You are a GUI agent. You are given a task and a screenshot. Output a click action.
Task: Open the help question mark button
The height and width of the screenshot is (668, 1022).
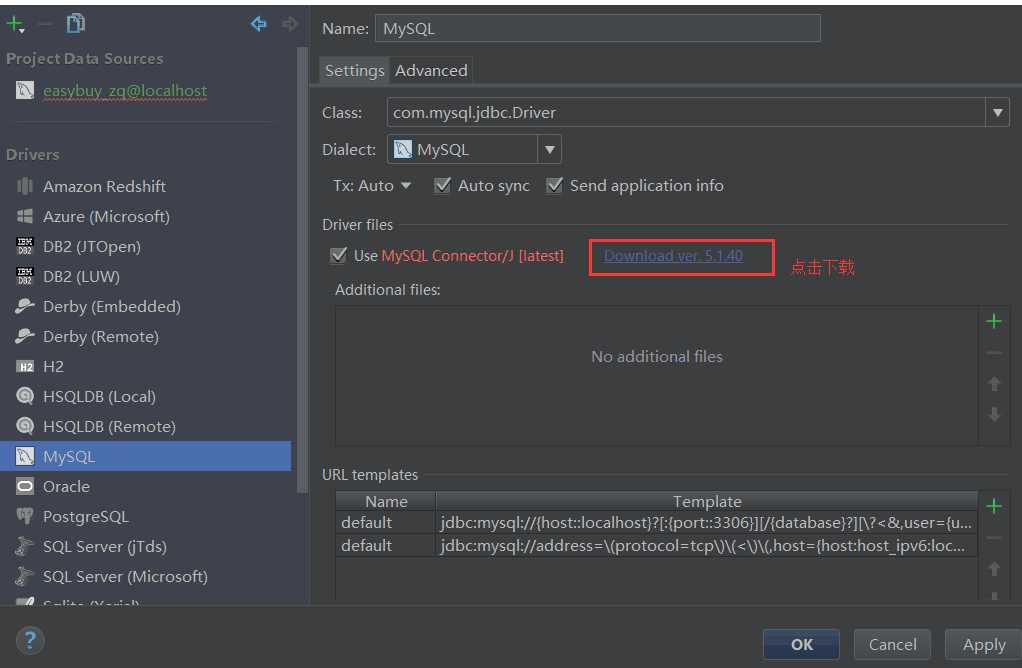click(30, 640)
